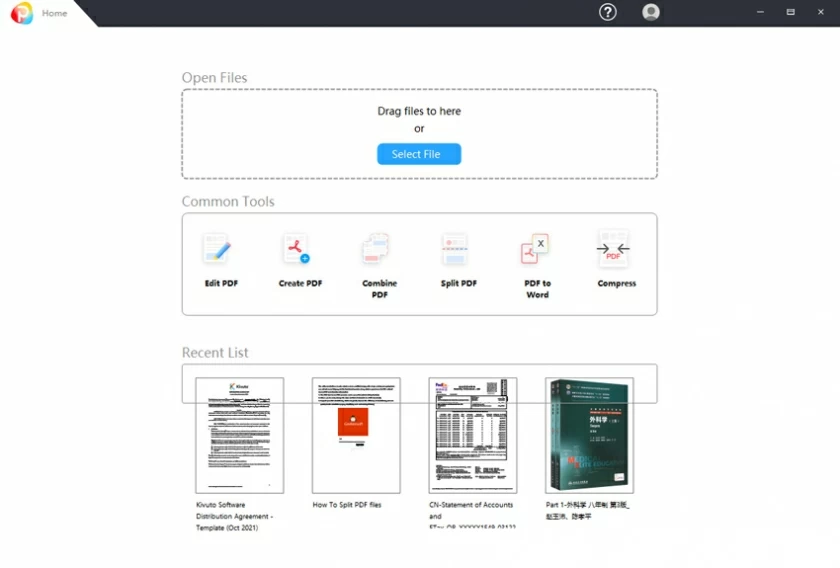This screenshot has height=568, width=840.
Task: Open the Part 1 surgery book thumbnail
Action: (x=589, y=435)
